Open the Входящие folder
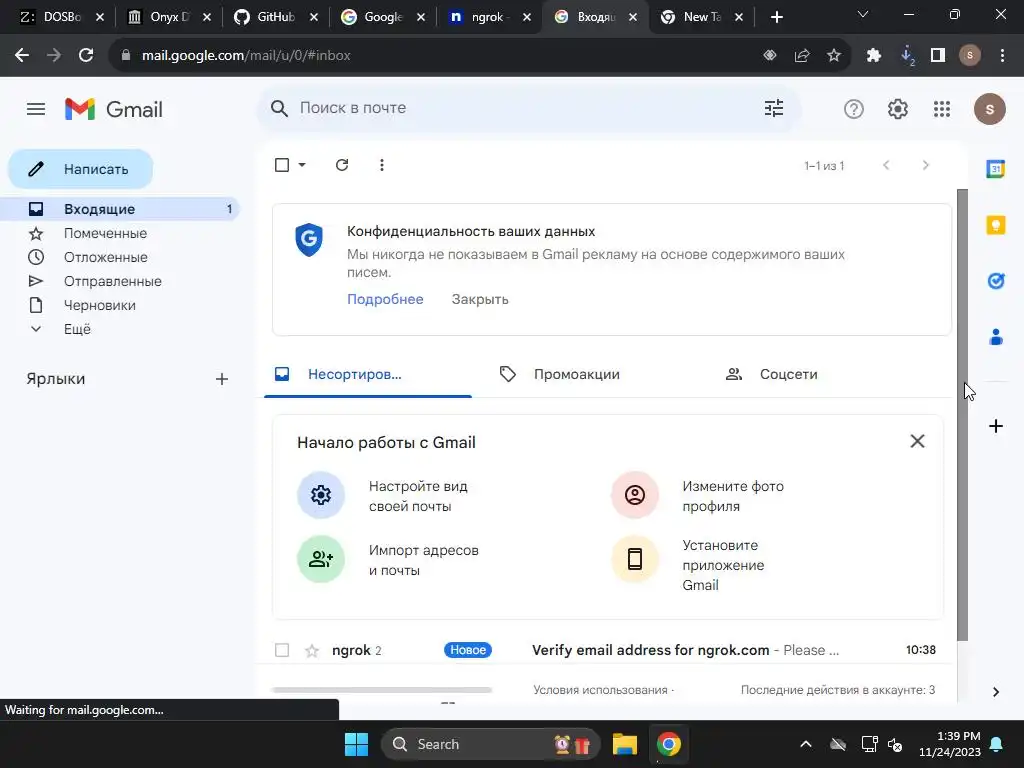Image resolution: width=1024 pixels, height=768 pixels. point(121,209)
